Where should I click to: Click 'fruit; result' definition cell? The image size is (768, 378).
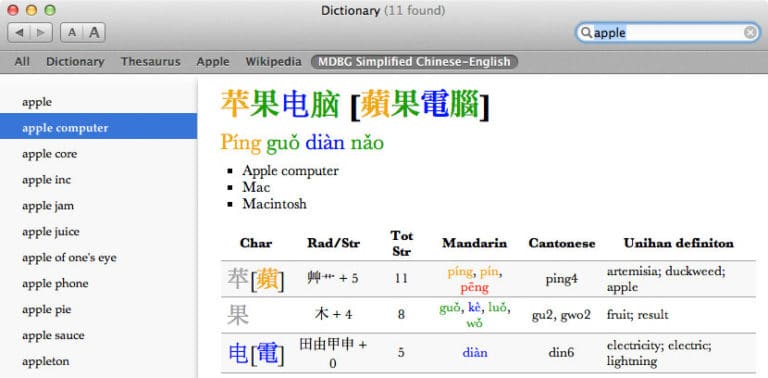point(637,315)
